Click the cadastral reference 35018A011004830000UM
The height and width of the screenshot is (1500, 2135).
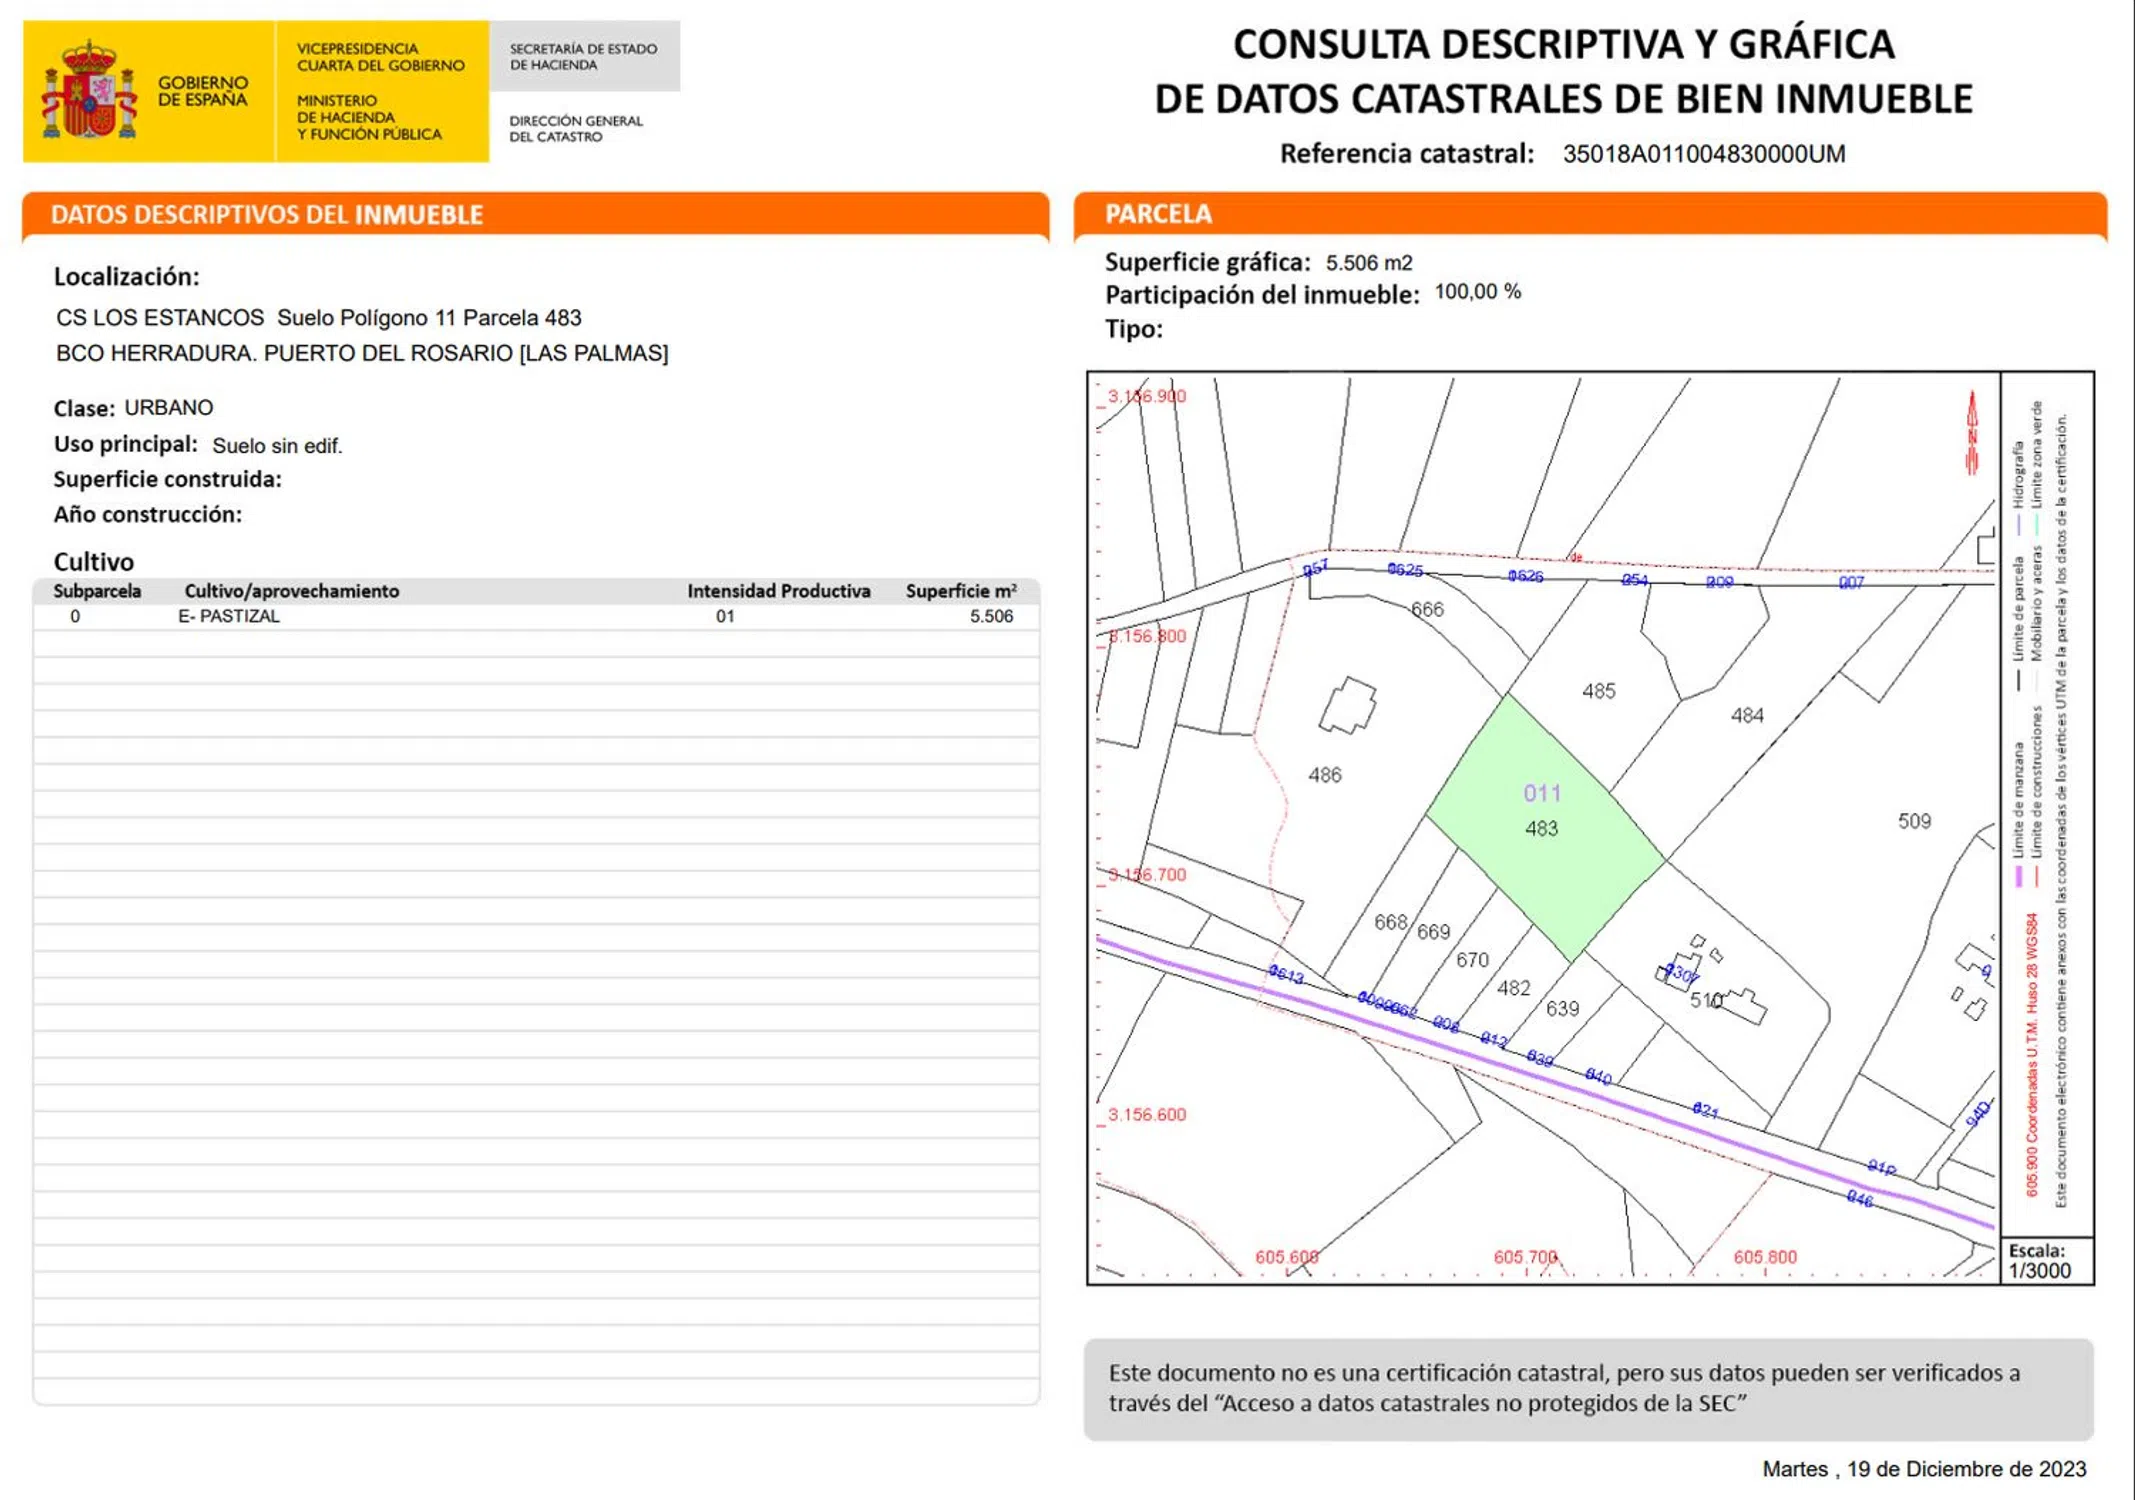click(x=1704, y=154)
